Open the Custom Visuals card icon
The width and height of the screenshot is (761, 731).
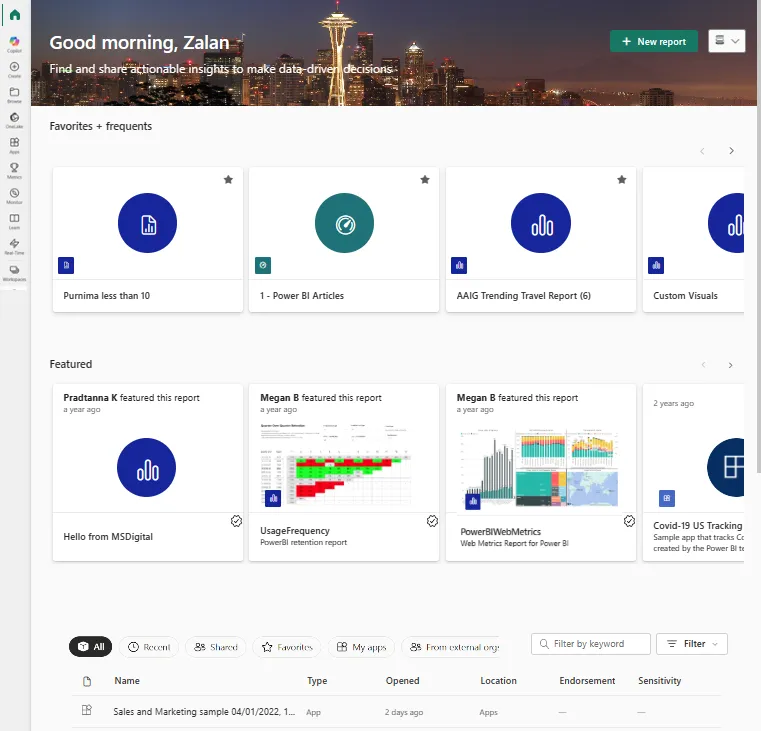(x=726, y=223)
